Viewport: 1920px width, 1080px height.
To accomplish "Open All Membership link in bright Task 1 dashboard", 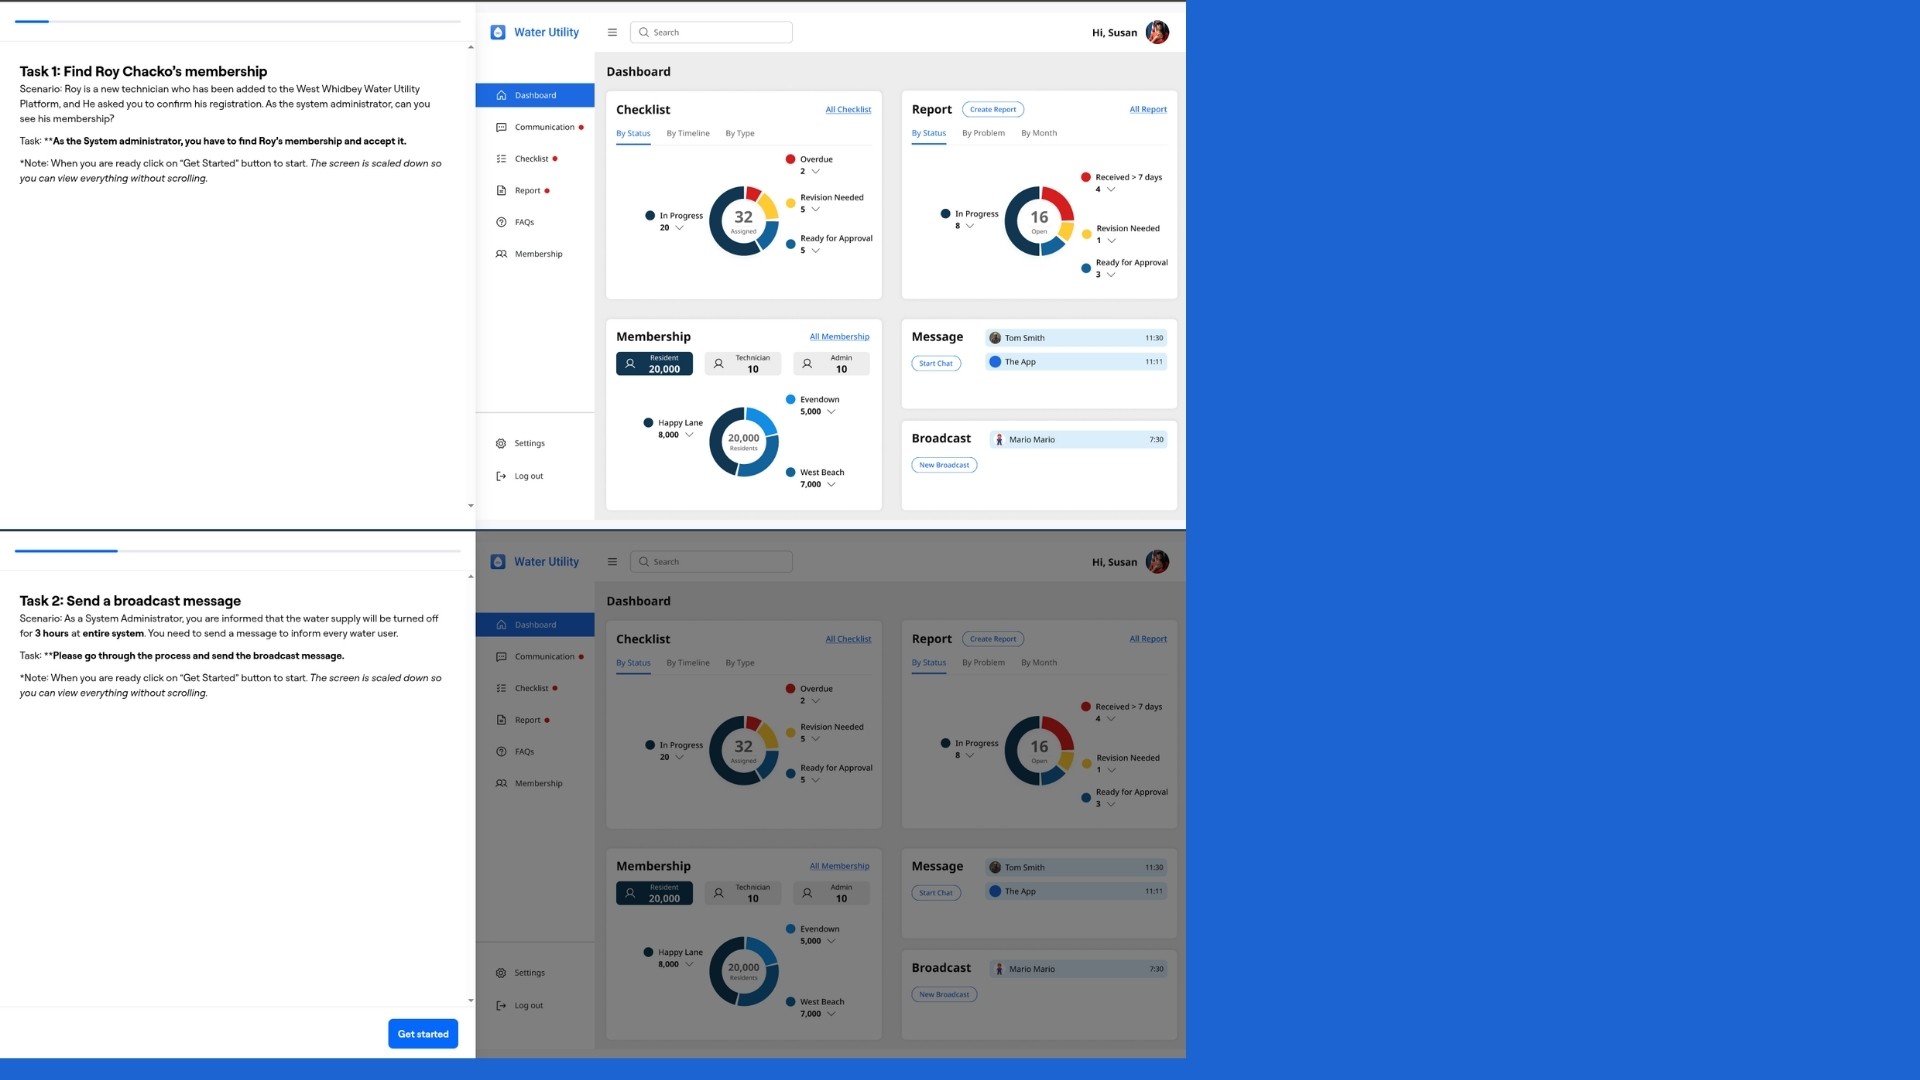I will pyautogui.click(x=839, y=337).
